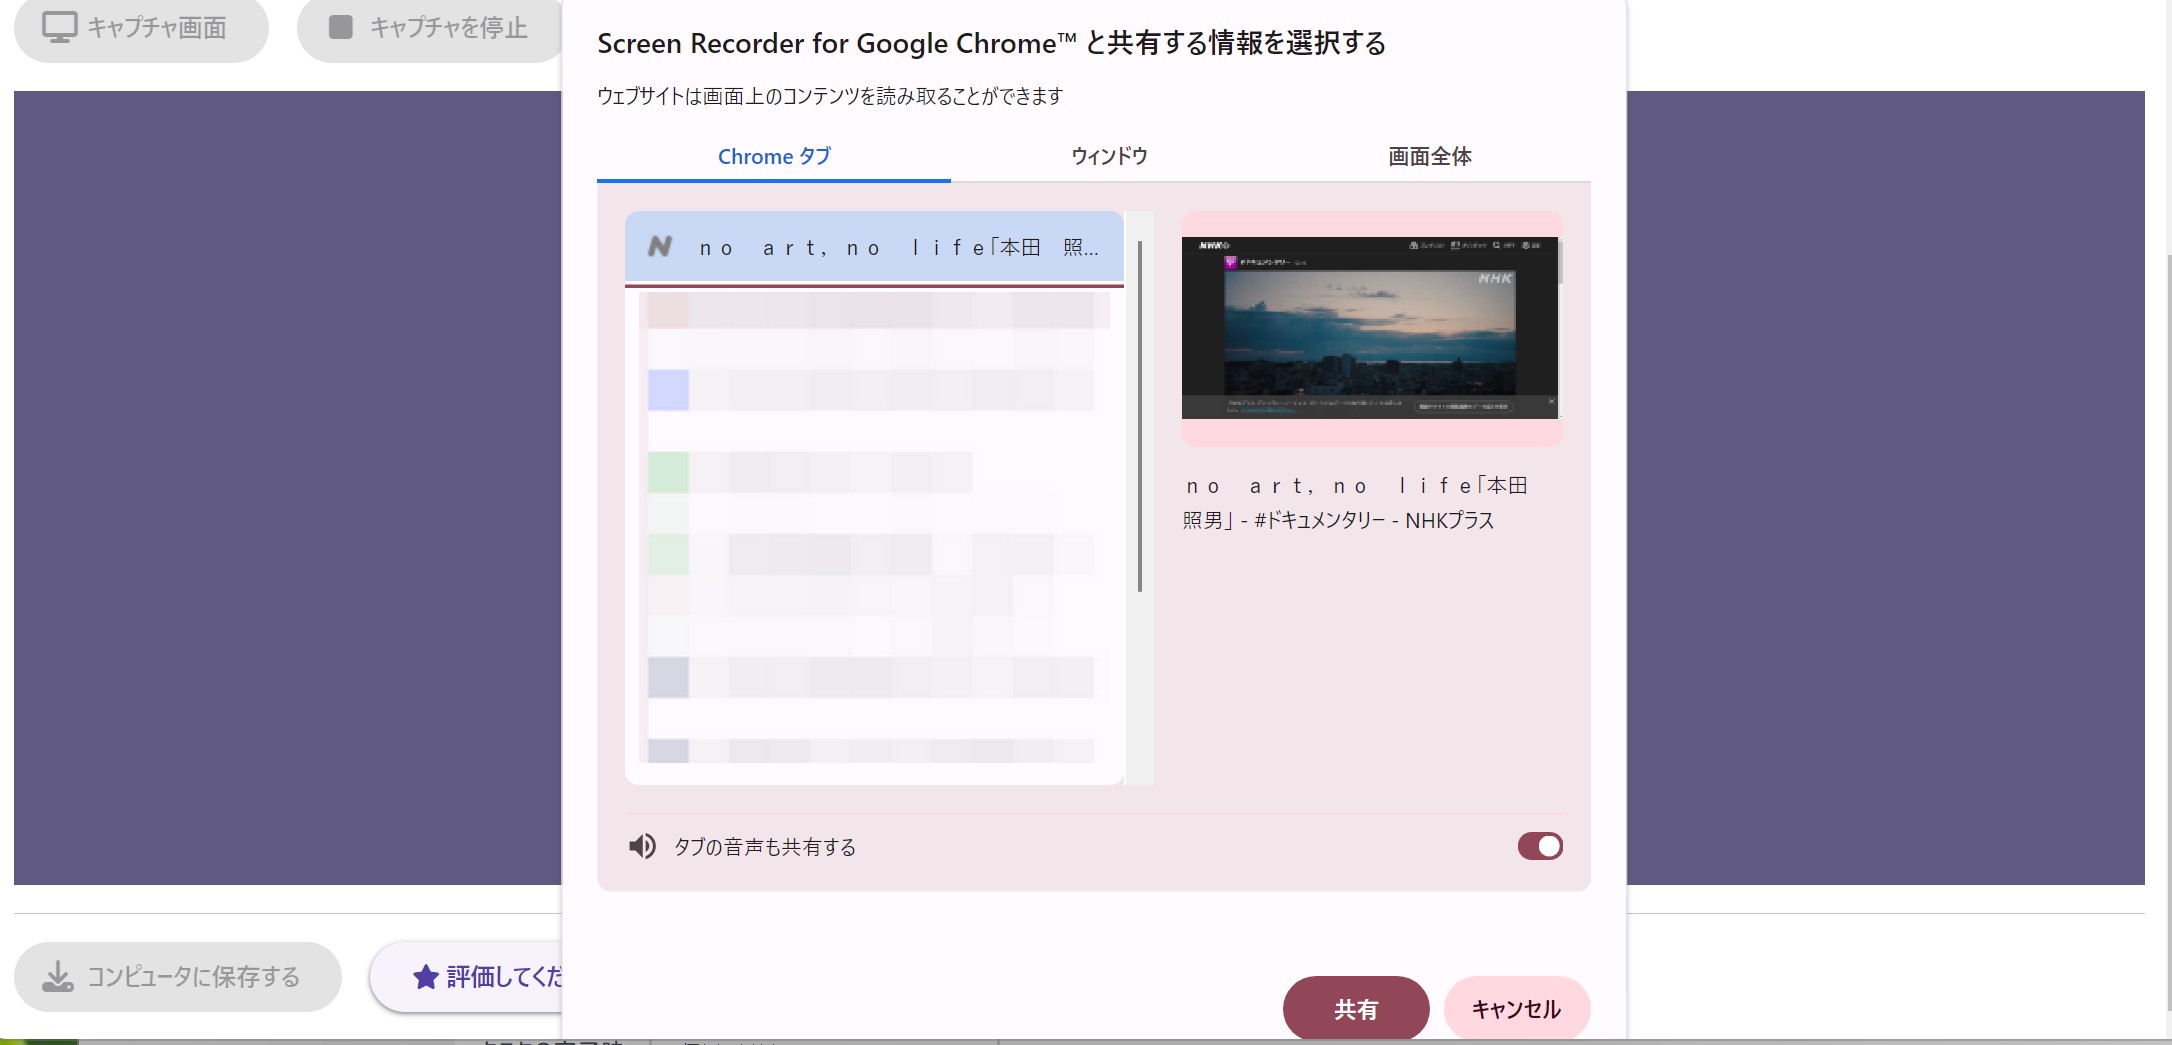2172x1045 pixels.
Task: Click the download icon in コンピュータに保存する
Action: point(58,976)
